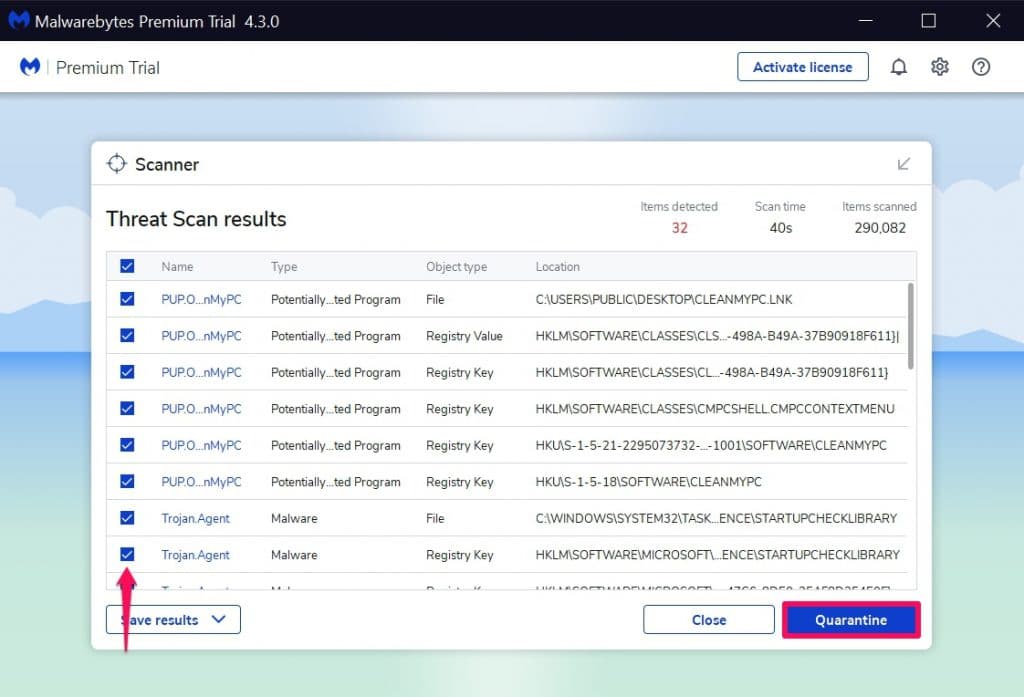Click the Threat Scan results heading
The width and height of the screenshot is (1024, 697).
[x=196, y=219]
